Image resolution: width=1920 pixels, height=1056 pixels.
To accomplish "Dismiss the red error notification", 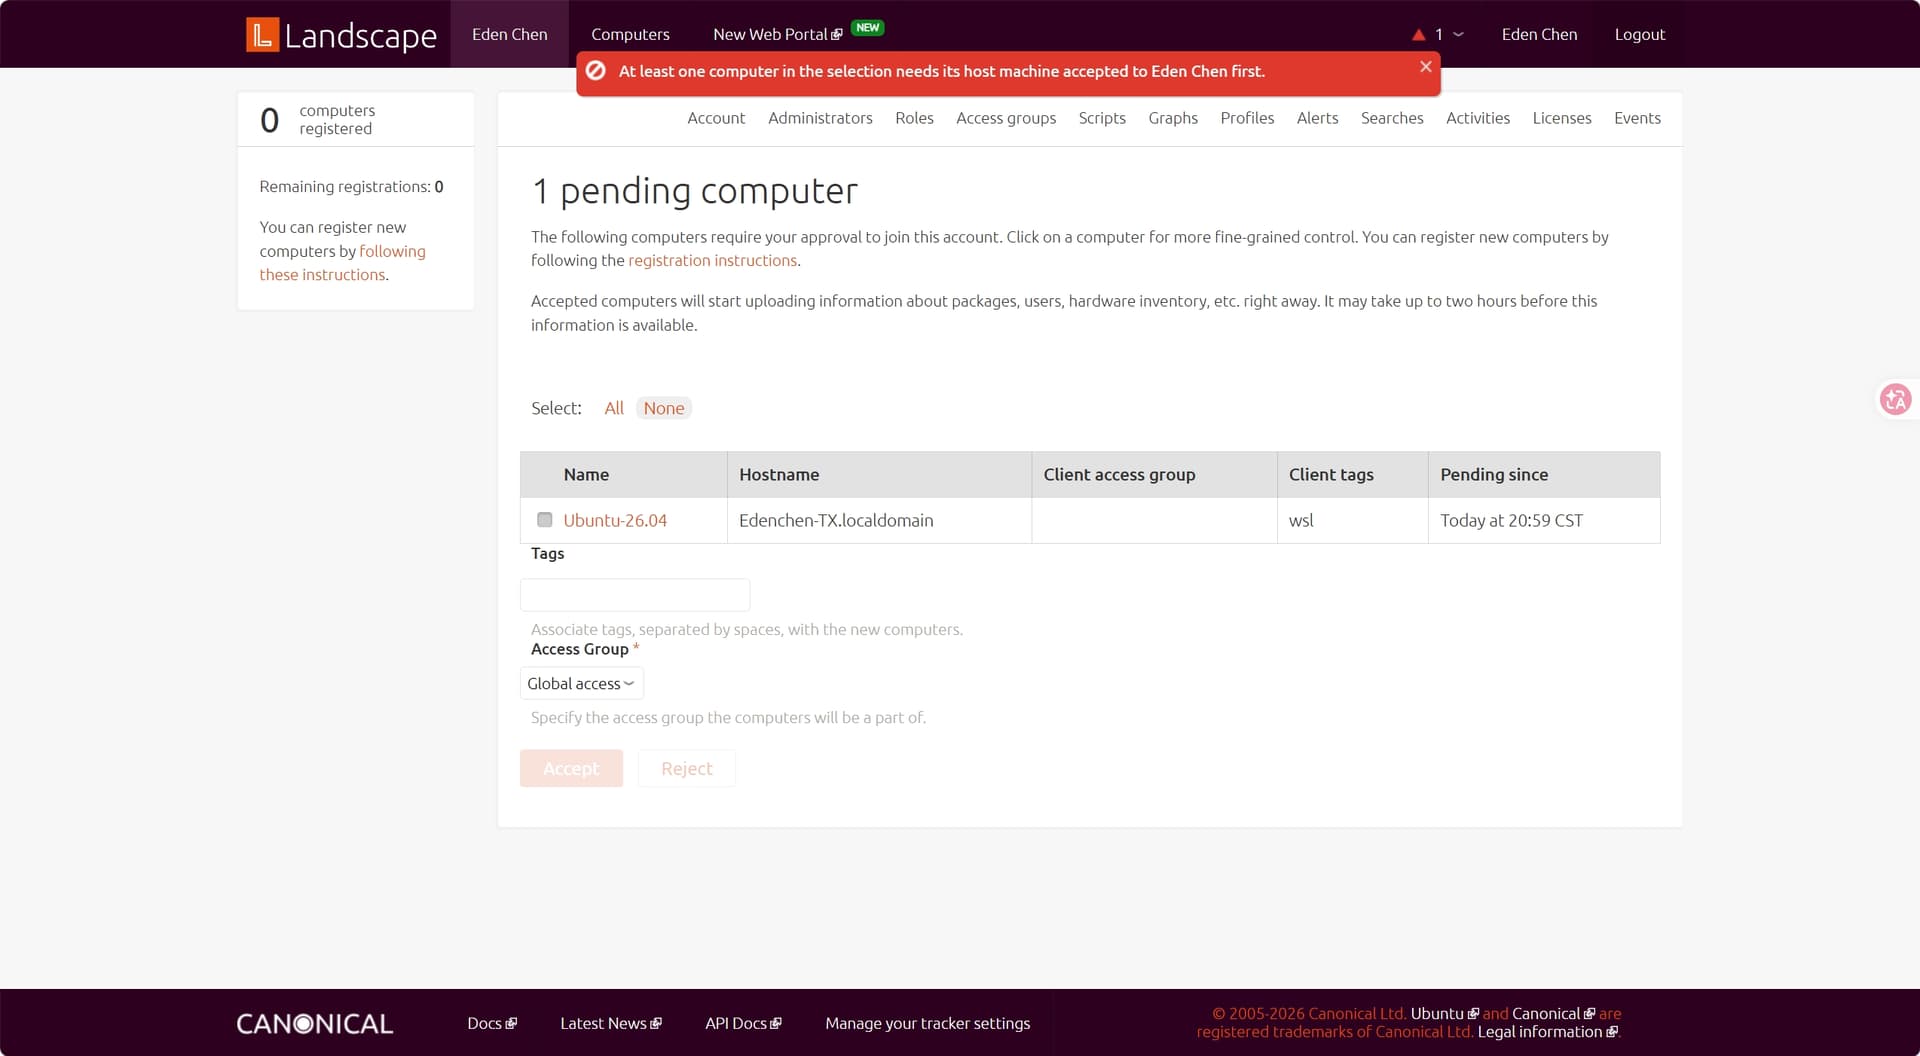I will pyautogui.click(x=1426, y=67).
